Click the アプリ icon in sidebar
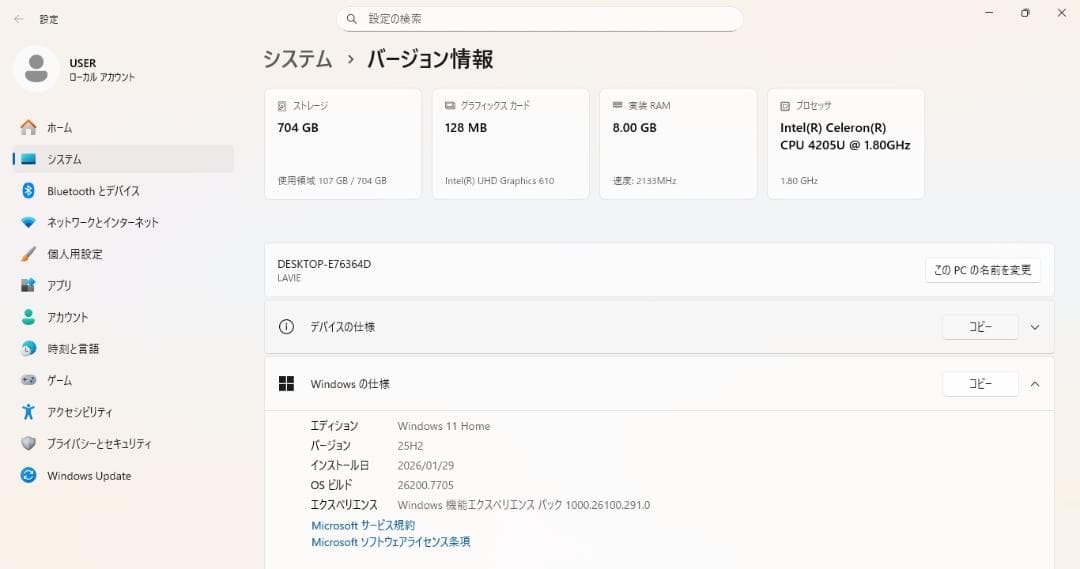The height and width of the screenshot is (569, 1080). 28,285
